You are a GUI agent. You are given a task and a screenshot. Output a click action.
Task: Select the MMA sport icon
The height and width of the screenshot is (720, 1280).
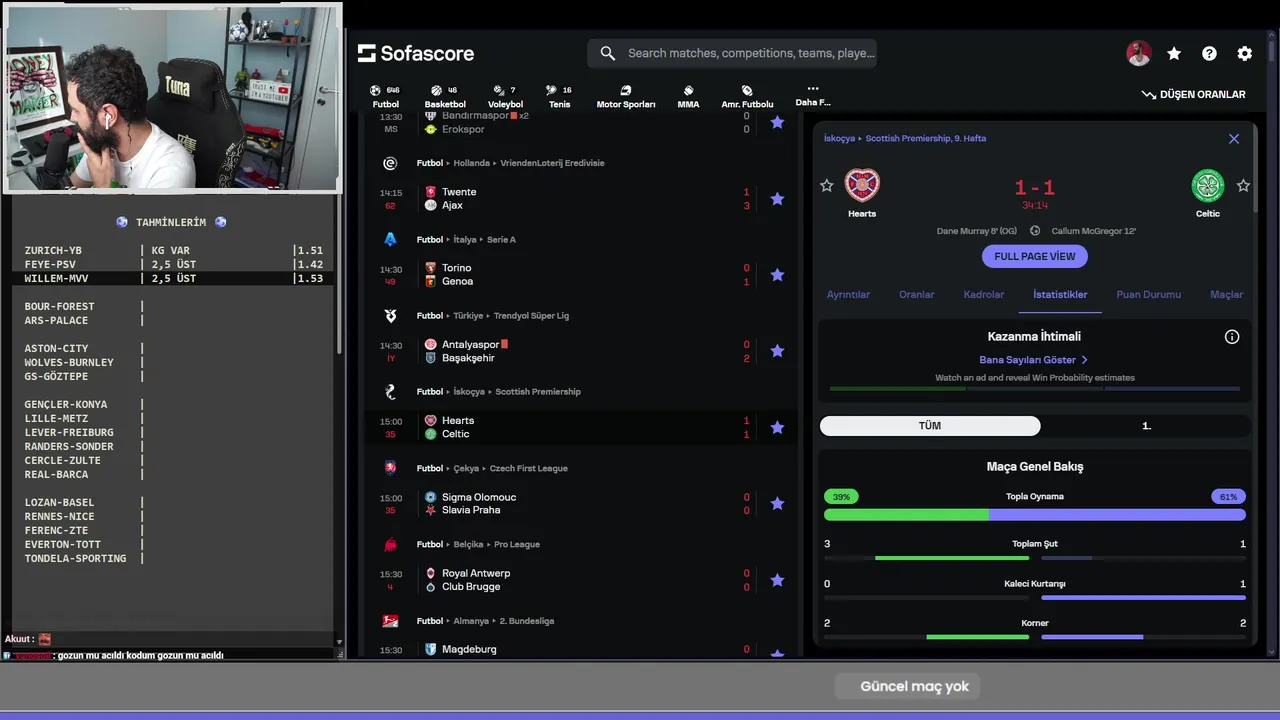(688, 90)
